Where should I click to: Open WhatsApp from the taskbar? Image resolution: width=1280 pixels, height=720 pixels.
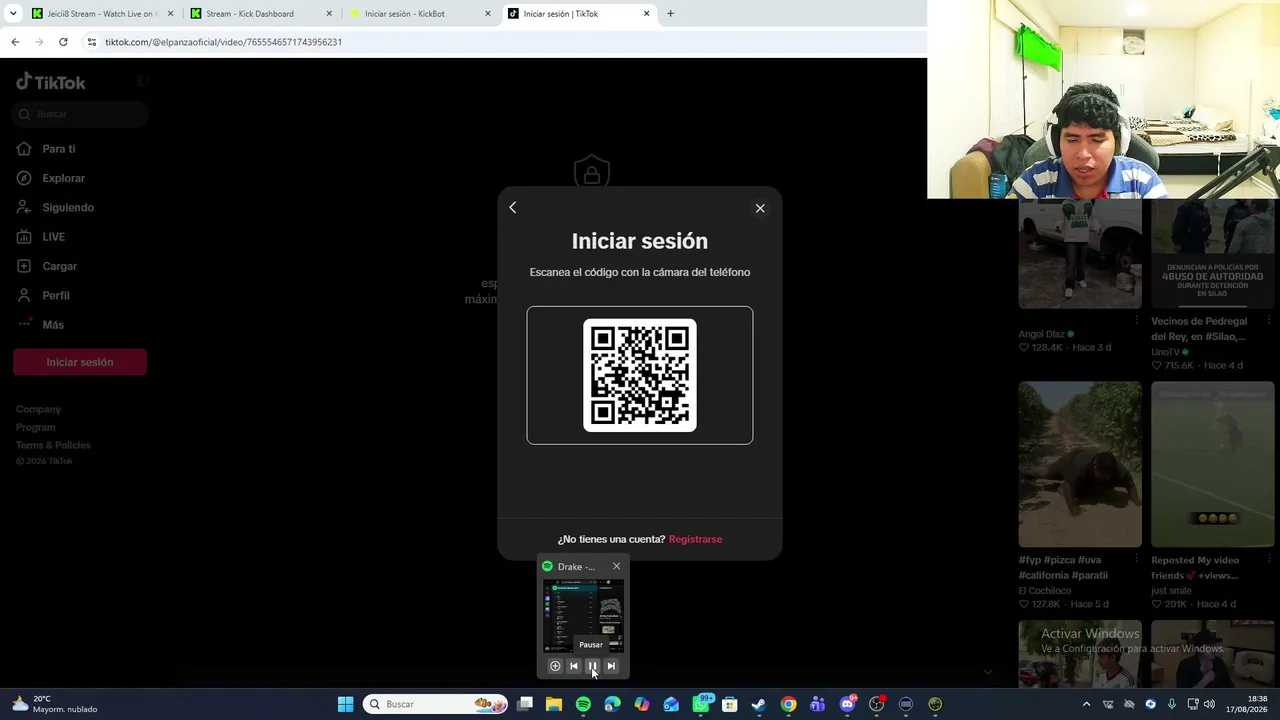pos(701,704)
